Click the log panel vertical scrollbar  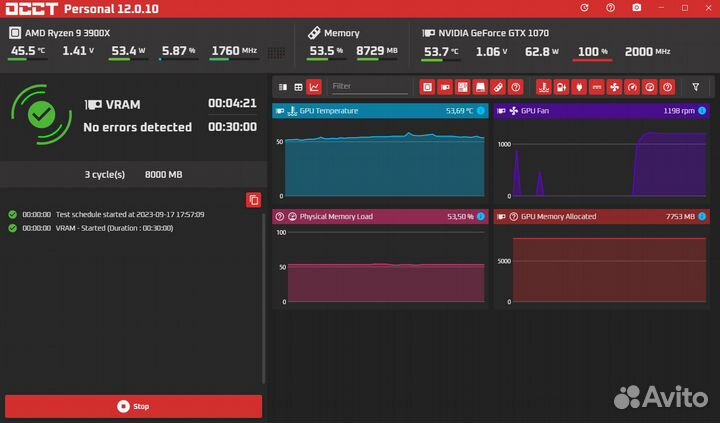264,298
